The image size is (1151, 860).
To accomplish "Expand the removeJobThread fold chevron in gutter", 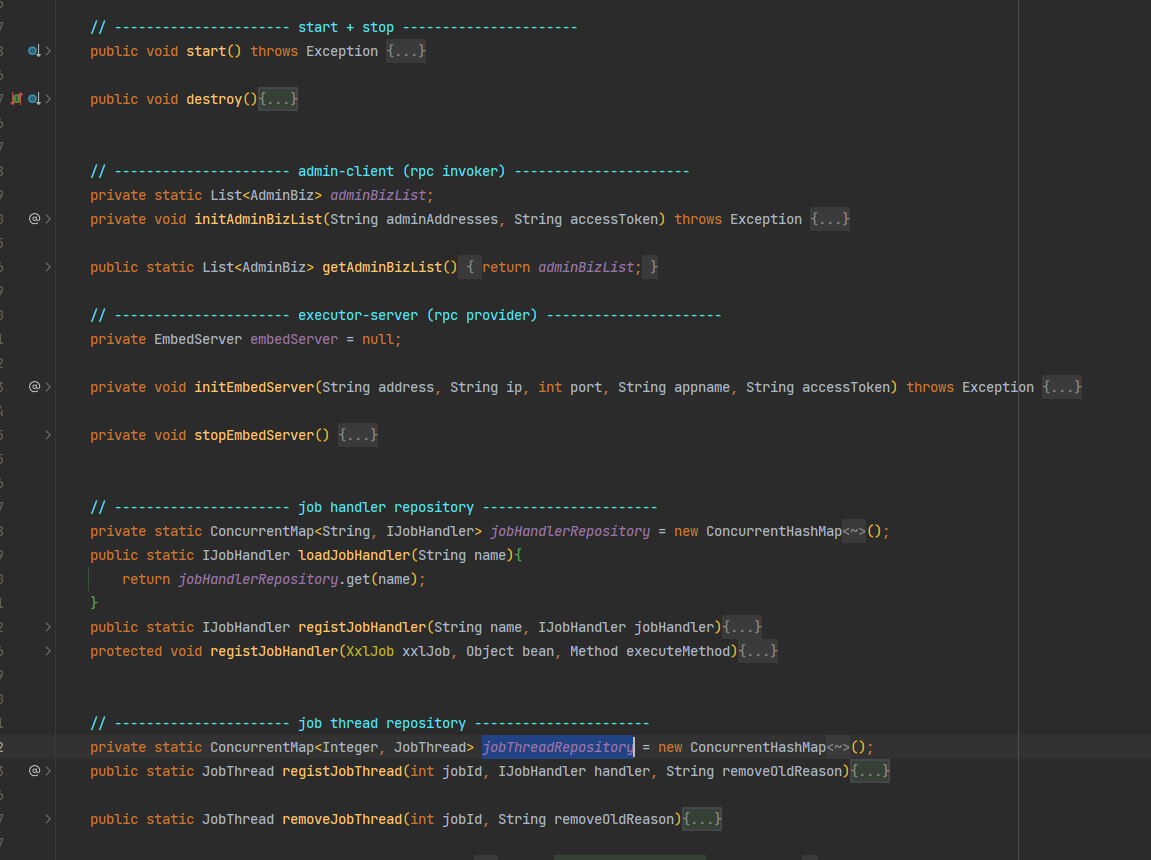I will click(x=48, y=819).
